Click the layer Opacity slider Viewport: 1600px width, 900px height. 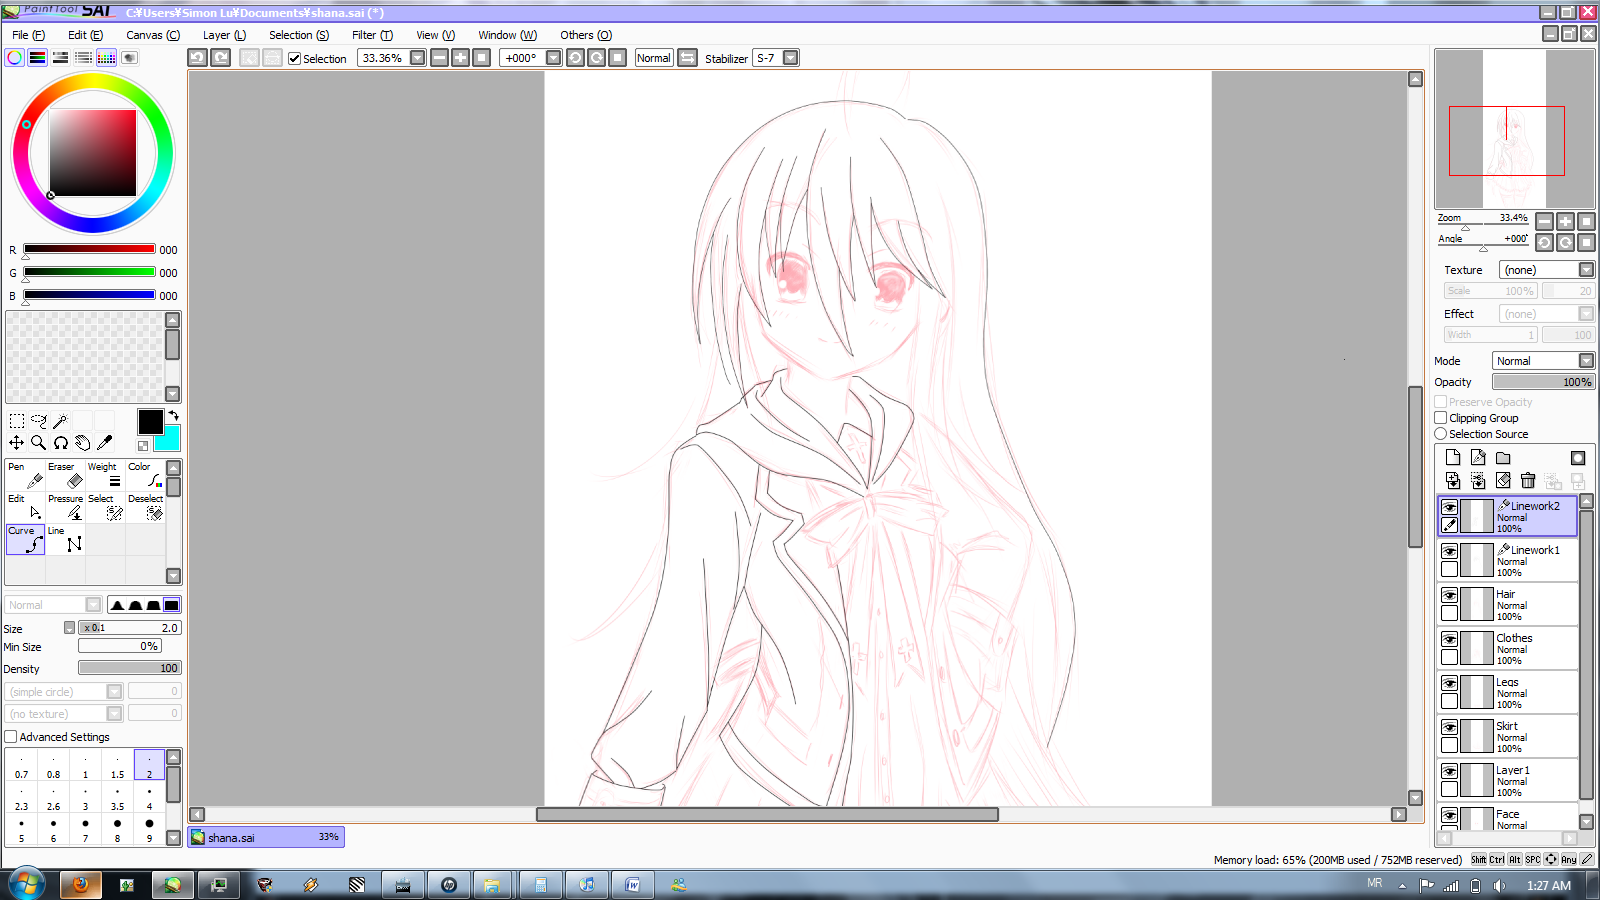click(1543, 382)
